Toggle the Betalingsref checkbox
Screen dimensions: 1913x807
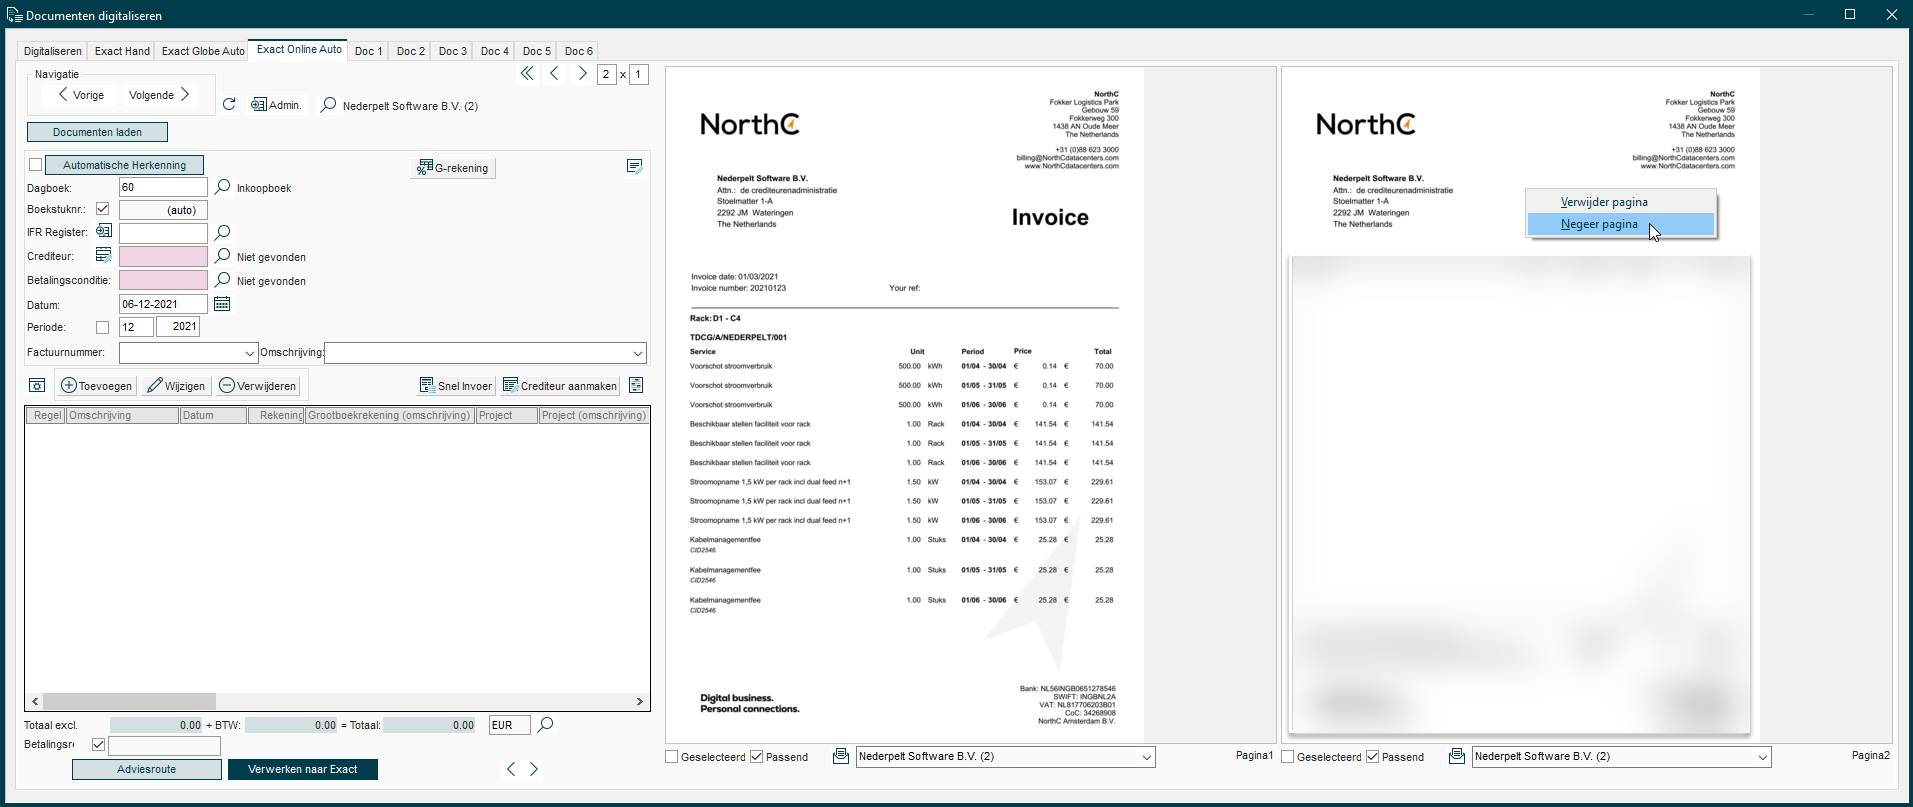pos(98,744)
